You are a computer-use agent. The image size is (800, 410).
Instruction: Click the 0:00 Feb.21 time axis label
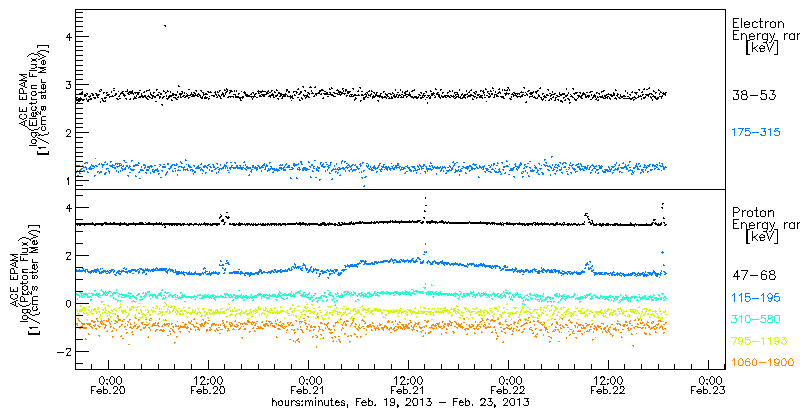[309, 385]
